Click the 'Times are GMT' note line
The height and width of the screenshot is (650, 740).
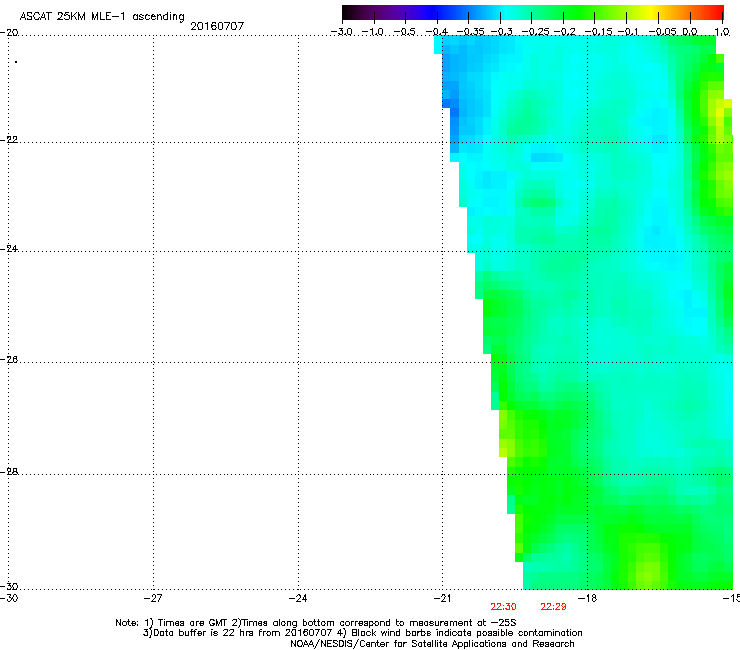coord(316,623)
